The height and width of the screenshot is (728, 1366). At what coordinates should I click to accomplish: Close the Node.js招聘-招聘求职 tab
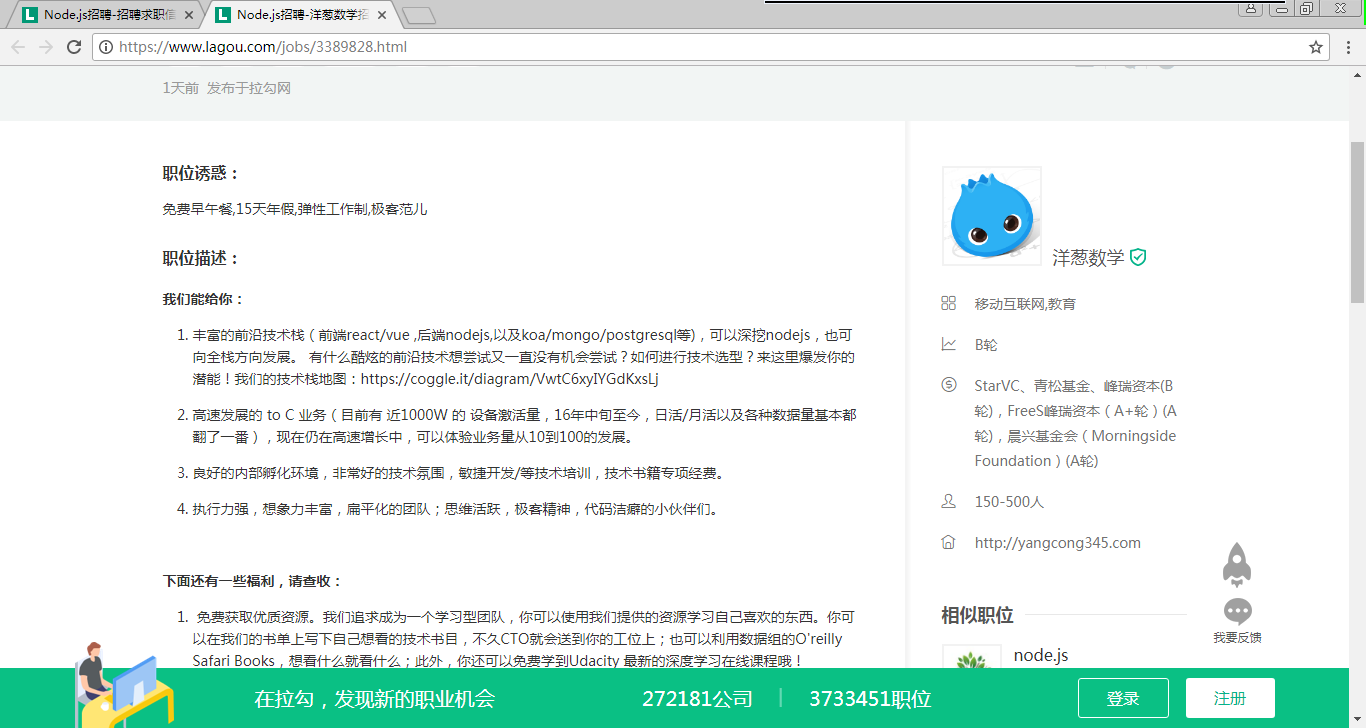tap(189, 15)
